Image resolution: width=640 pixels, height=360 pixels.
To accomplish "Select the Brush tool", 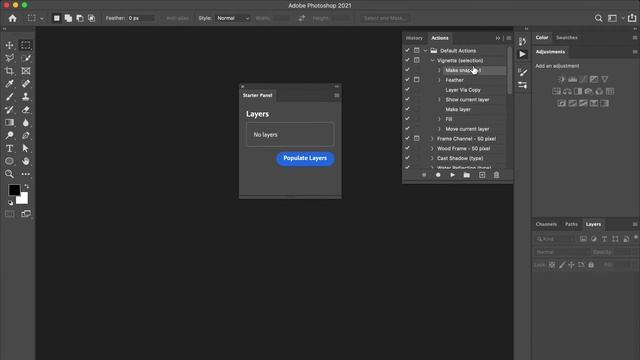I will tap(9, 97).
